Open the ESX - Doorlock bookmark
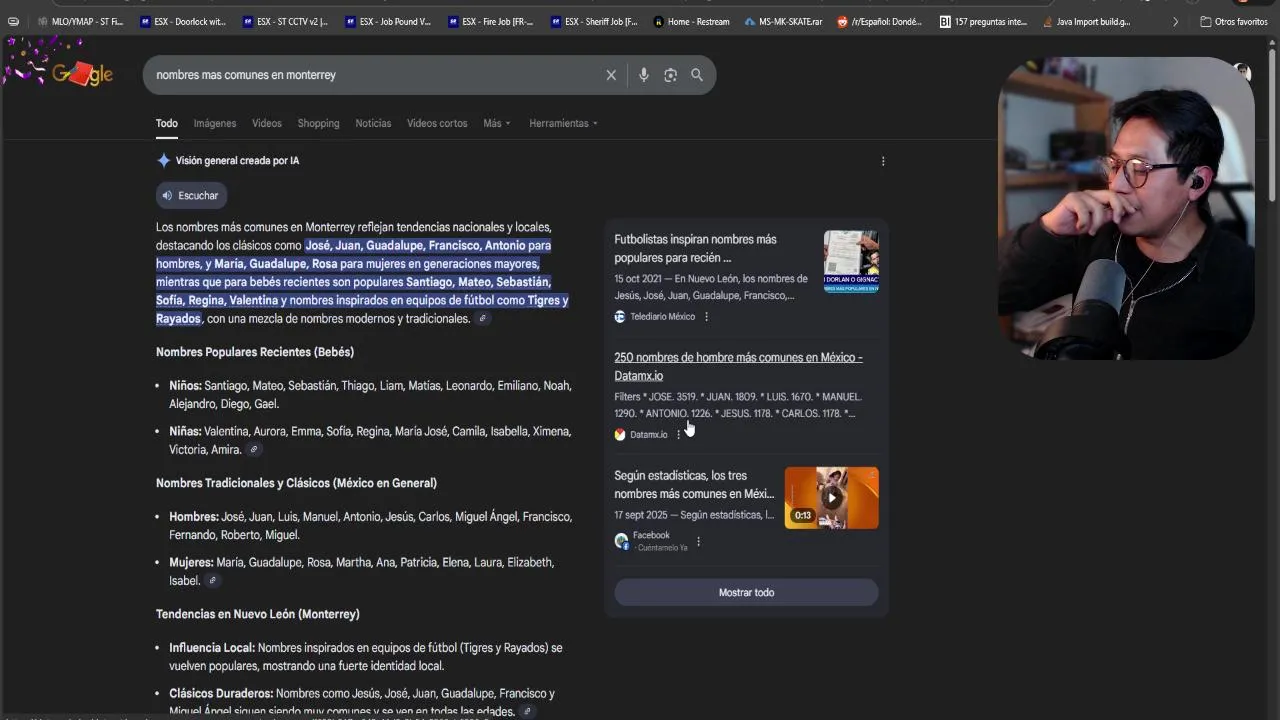This screenshot has width=1280, height=720. pyautogui.click(x=184, y=21)
